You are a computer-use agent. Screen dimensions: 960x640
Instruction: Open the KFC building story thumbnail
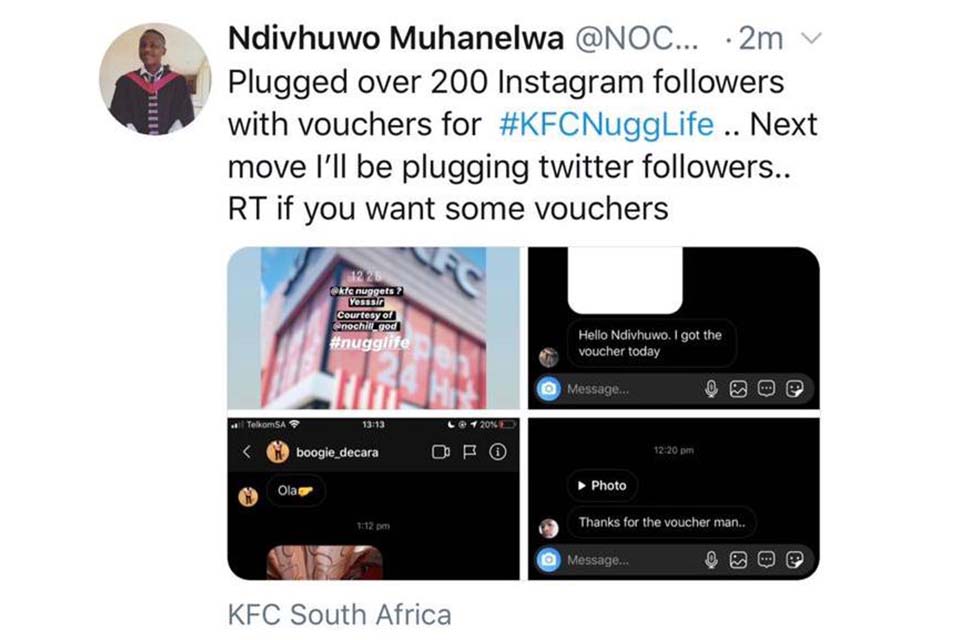click(x=373, y=328)
